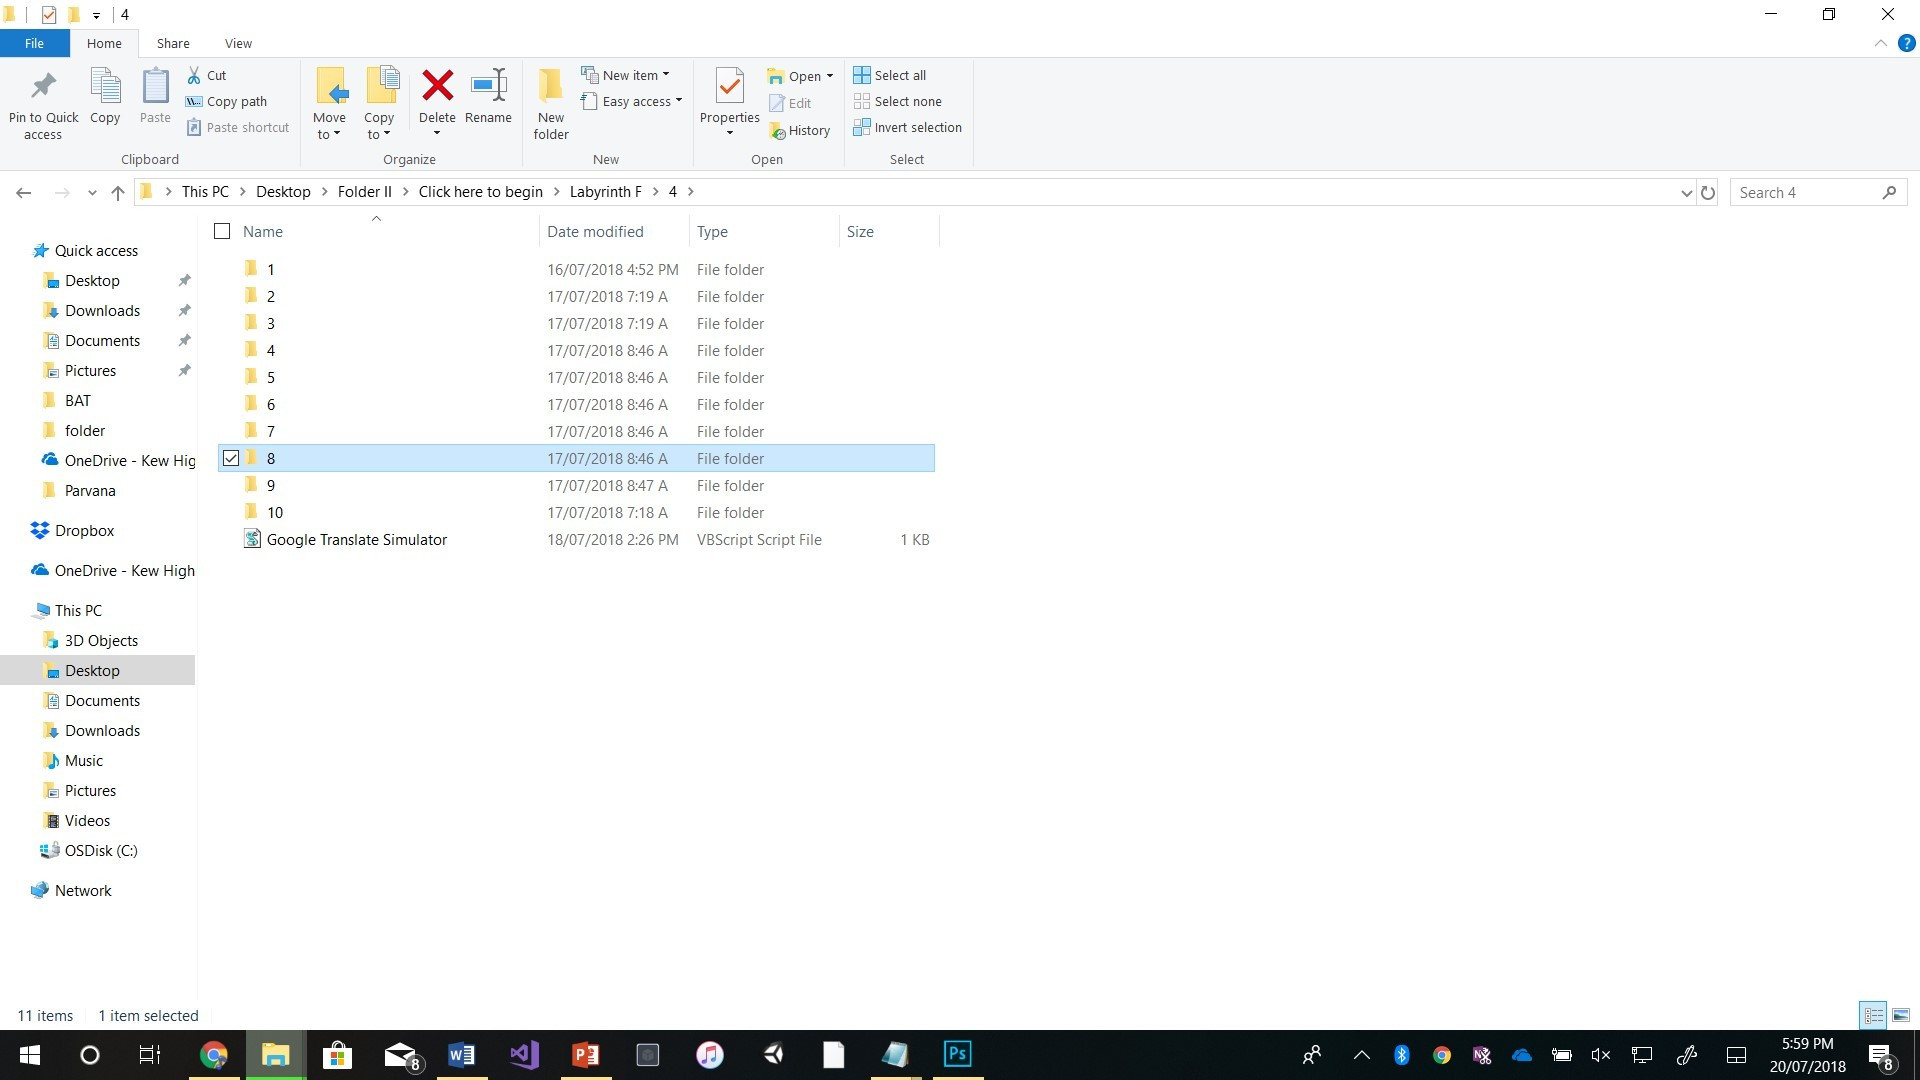Click Copy path in the ribbon
This screenshot has width=1920, height=1080.
pos(227,101)
